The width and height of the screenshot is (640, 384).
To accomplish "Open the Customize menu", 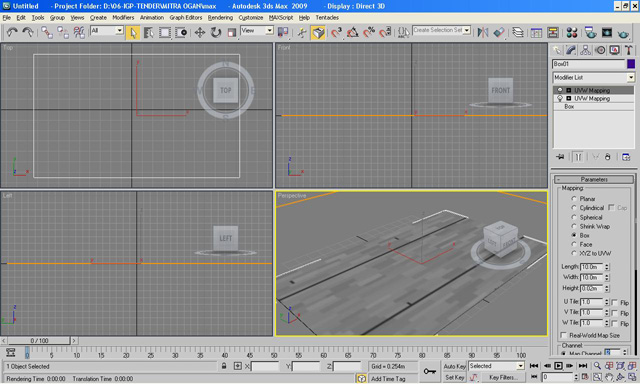I will coord(251,18).
